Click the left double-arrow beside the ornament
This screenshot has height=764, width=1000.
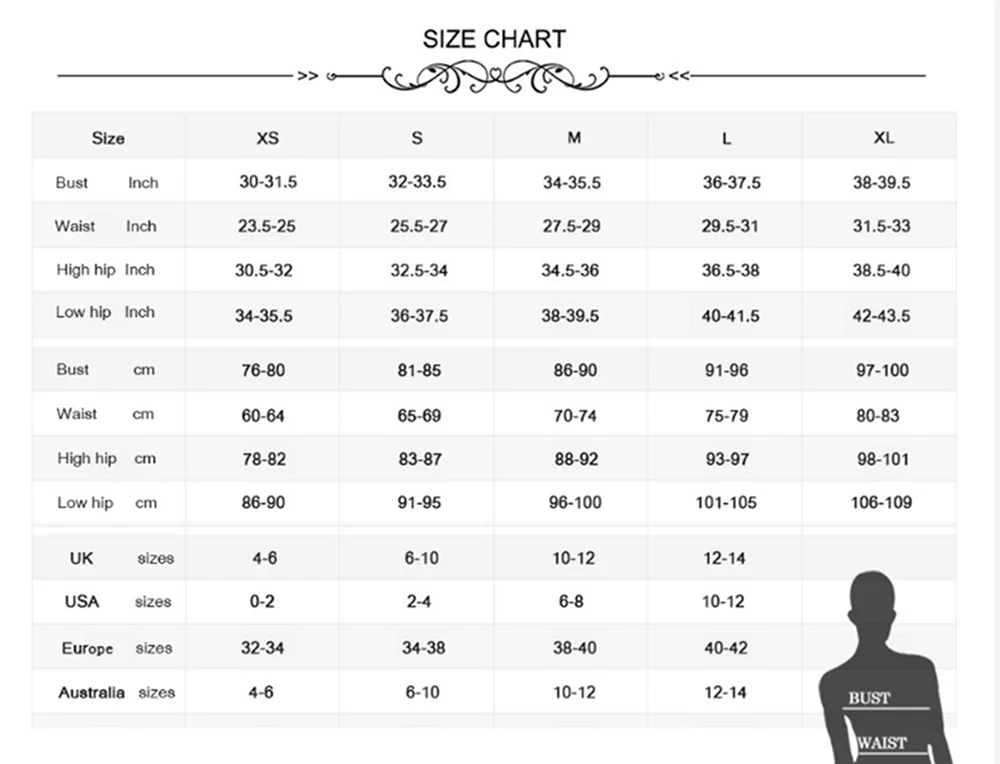click(308, 76)
